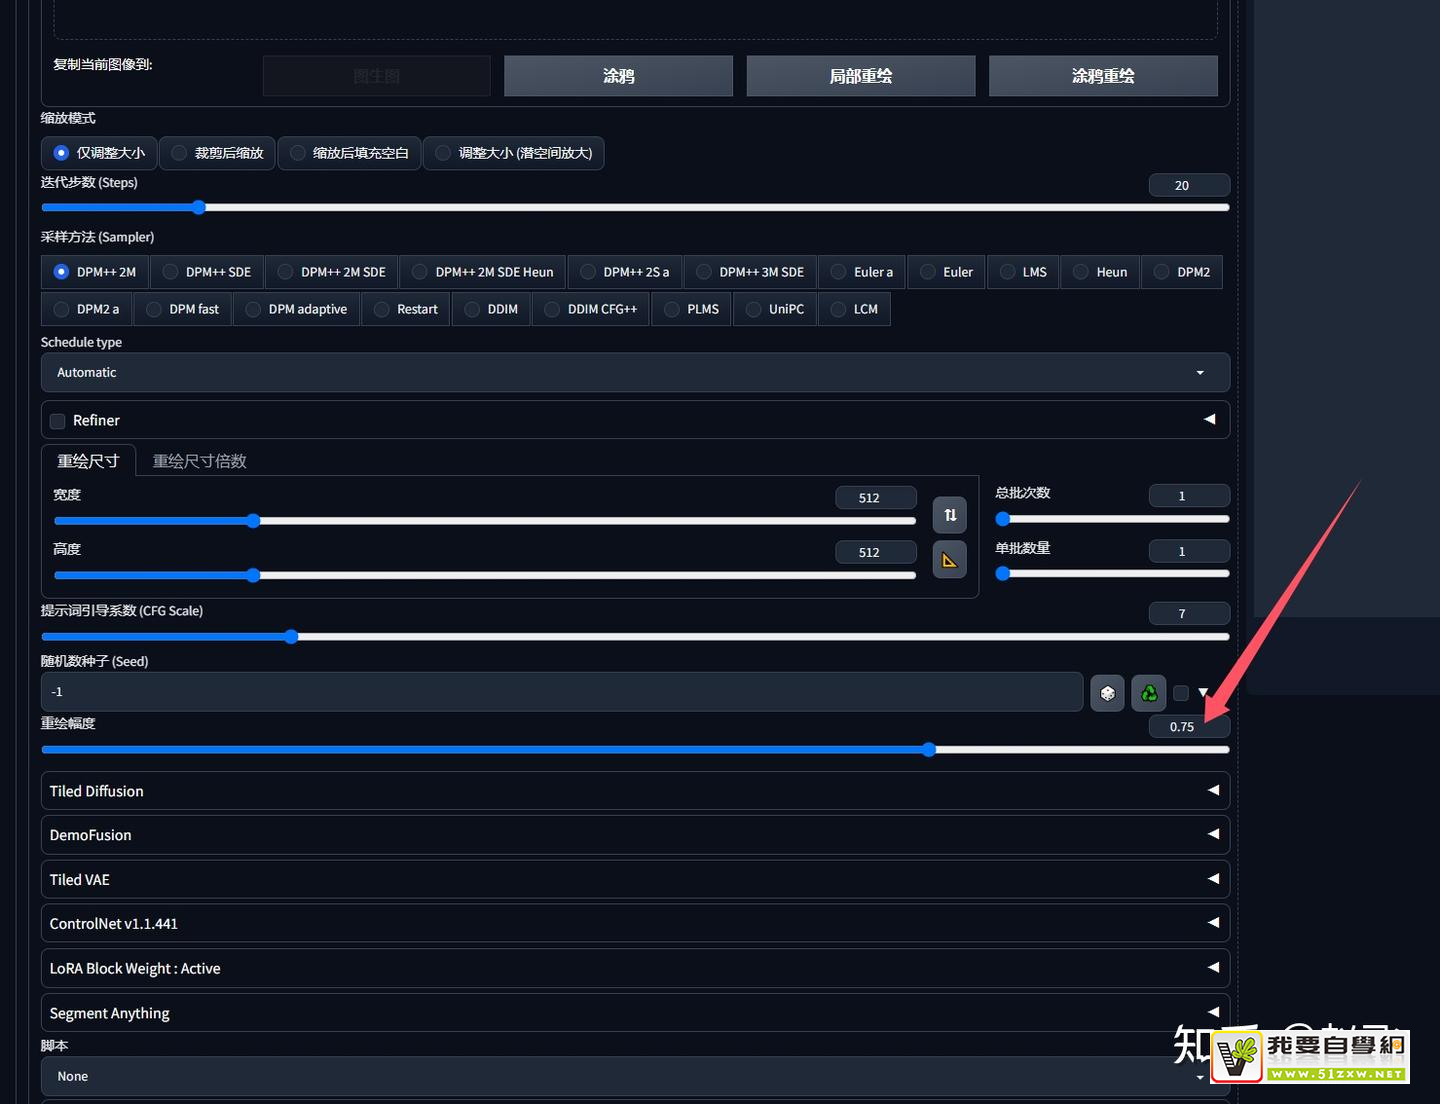
Task: Choose the DDIM sampler option
Action: [x=491, y=309]
